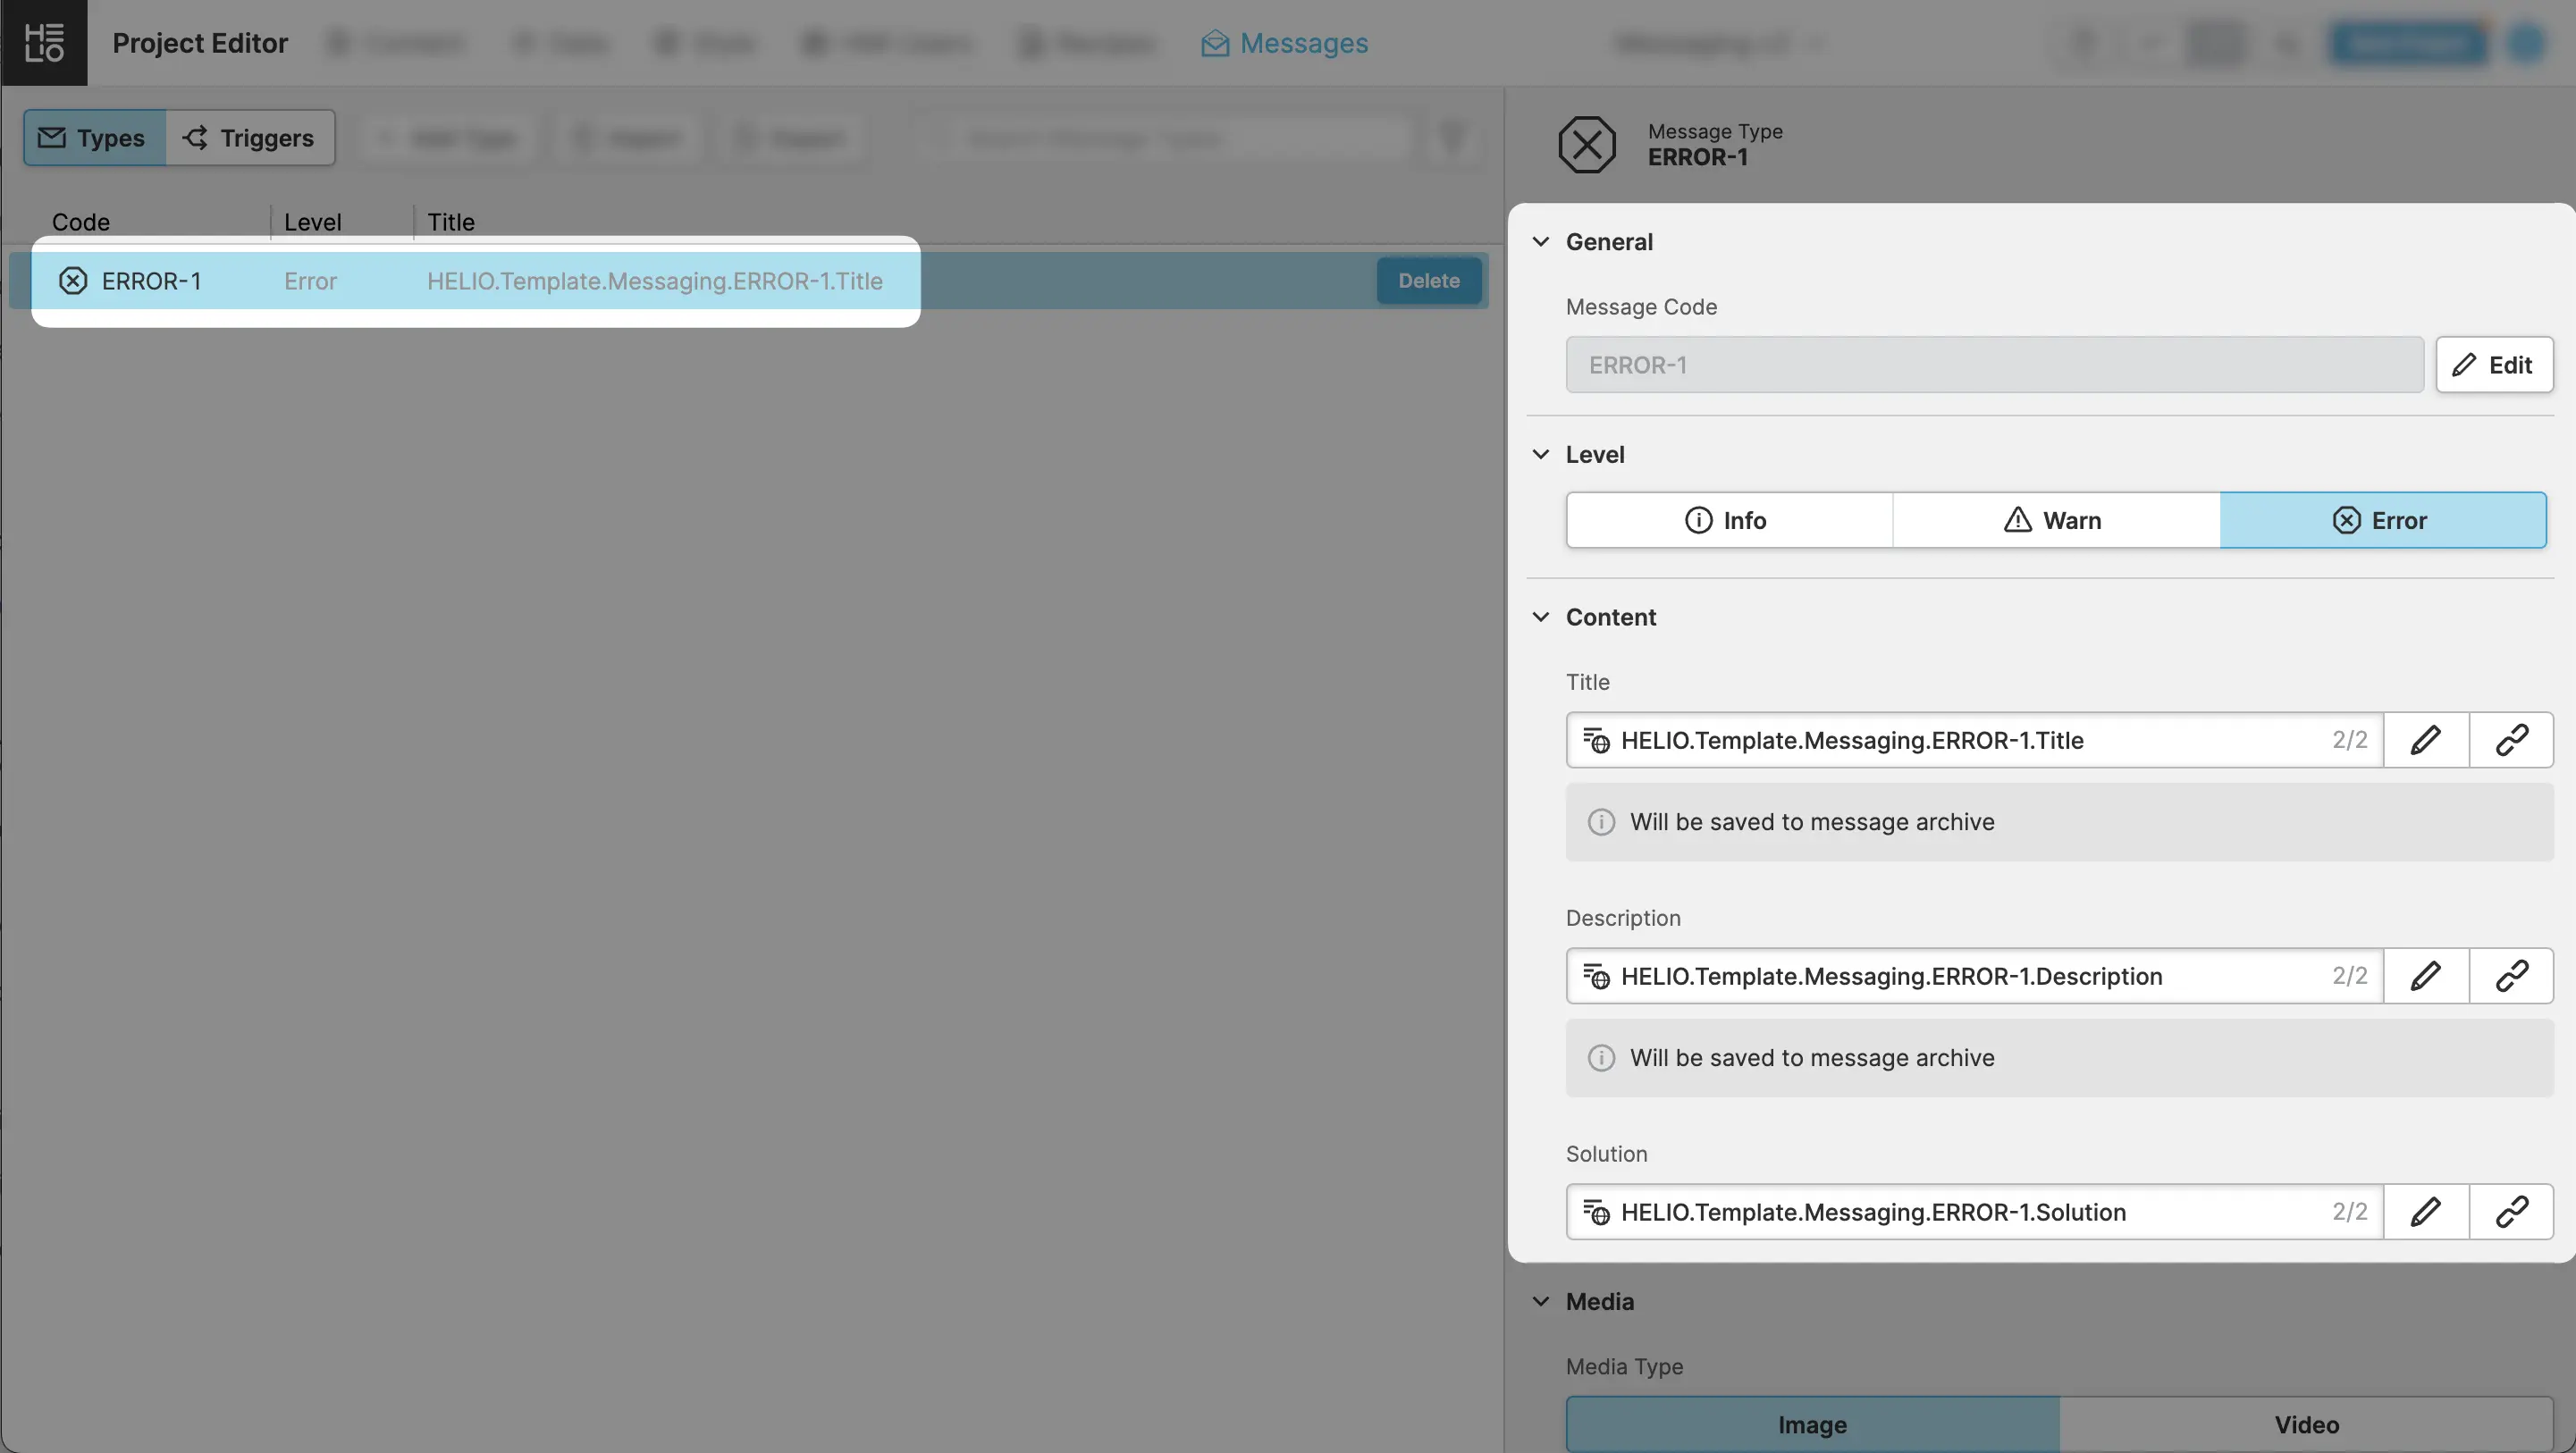Click the Edit message code button

click(x=2493, y=365)
